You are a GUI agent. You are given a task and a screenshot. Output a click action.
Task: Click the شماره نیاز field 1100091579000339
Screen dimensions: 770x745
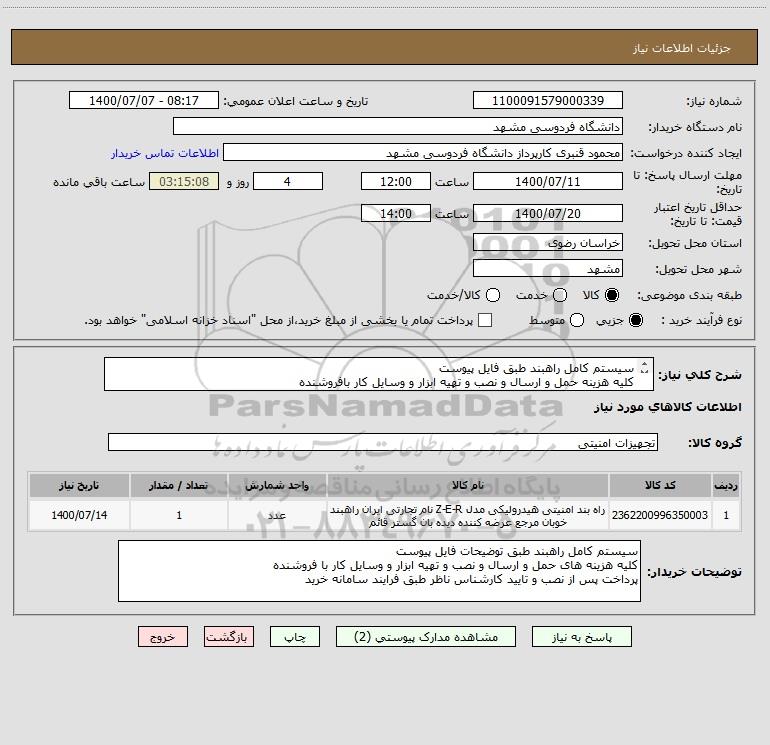[x=548, y=100]
